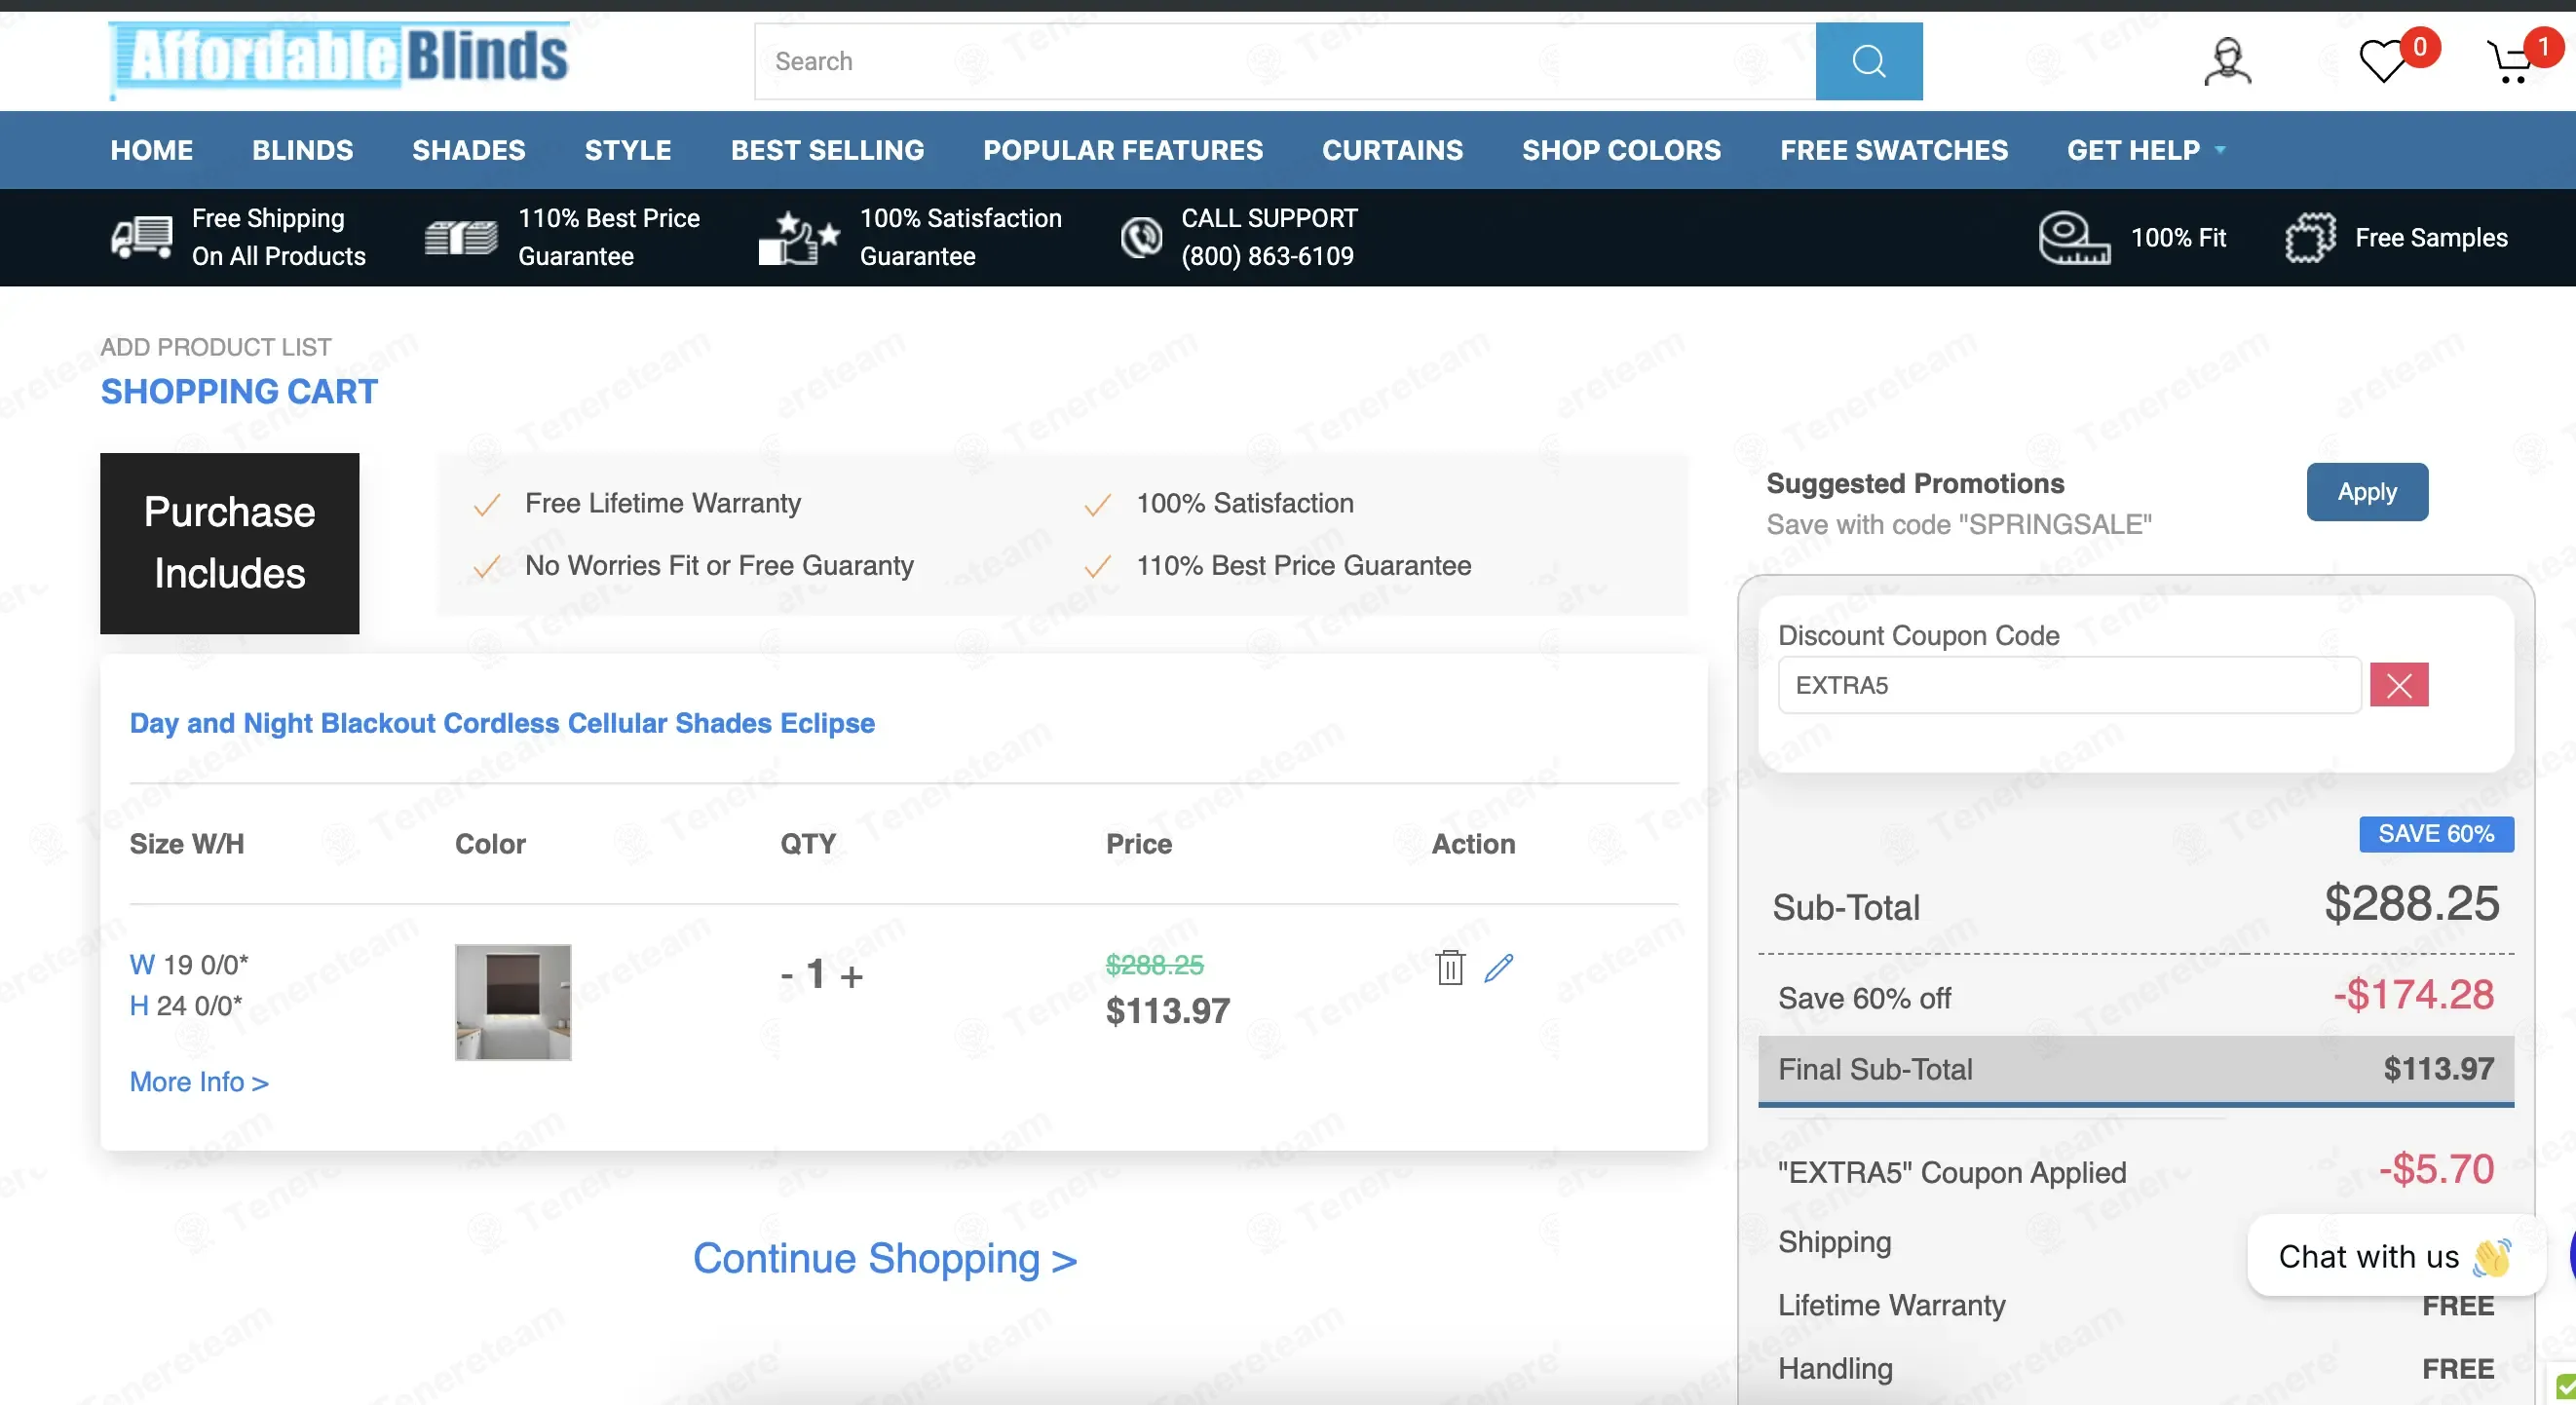This screenshot has height=1405, width=2576.
Task: Click the W 19 0/0* width value
Action: click(x=189, y=965)
